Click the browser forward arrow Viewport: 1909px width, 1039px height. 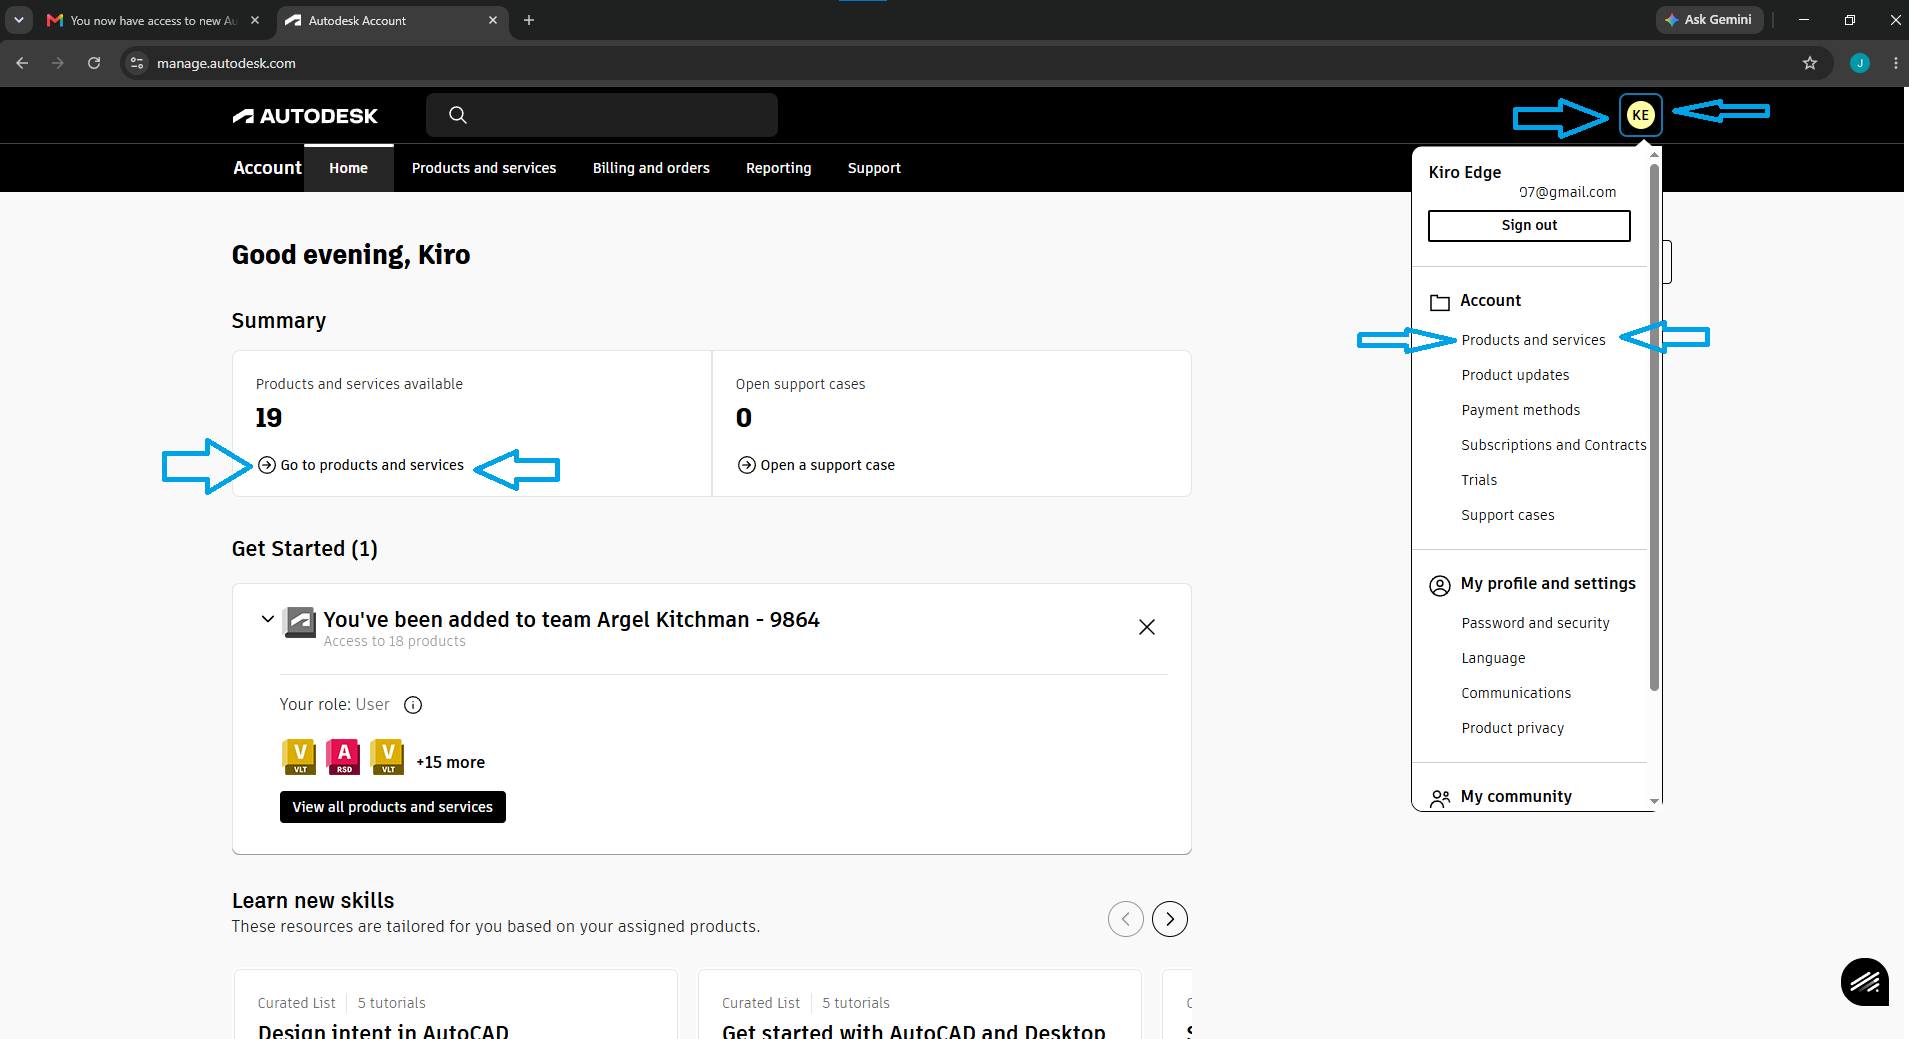(x=58, y=63)
